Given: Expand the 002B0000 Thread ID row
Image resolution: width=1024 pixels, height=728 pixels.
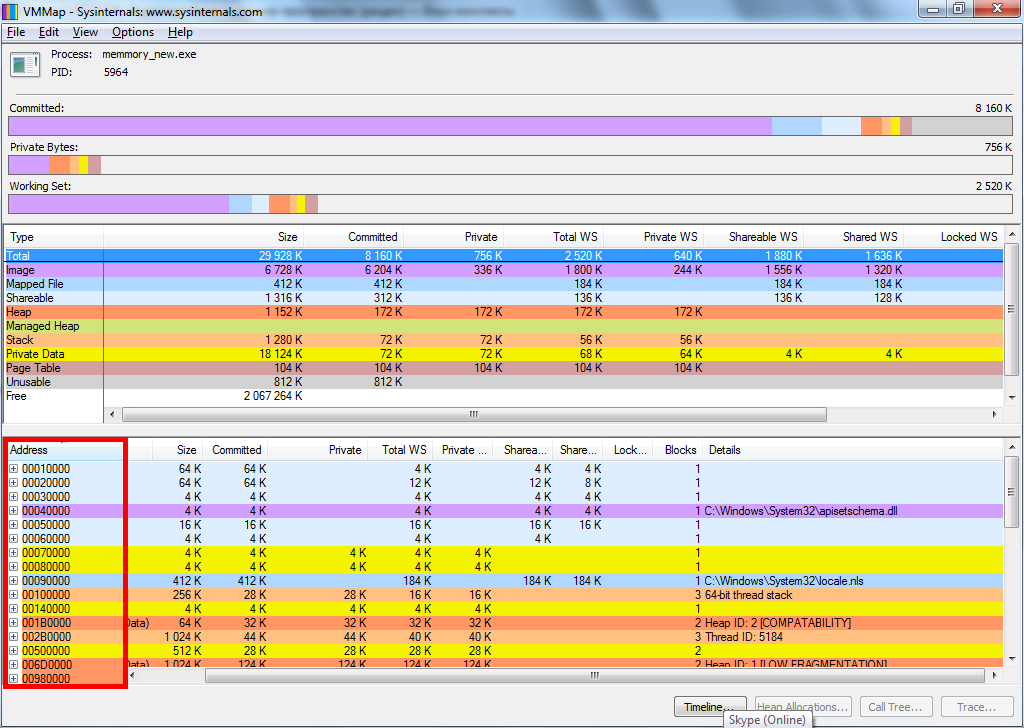Looking at the screenshot, I should (x=13, y=637).
